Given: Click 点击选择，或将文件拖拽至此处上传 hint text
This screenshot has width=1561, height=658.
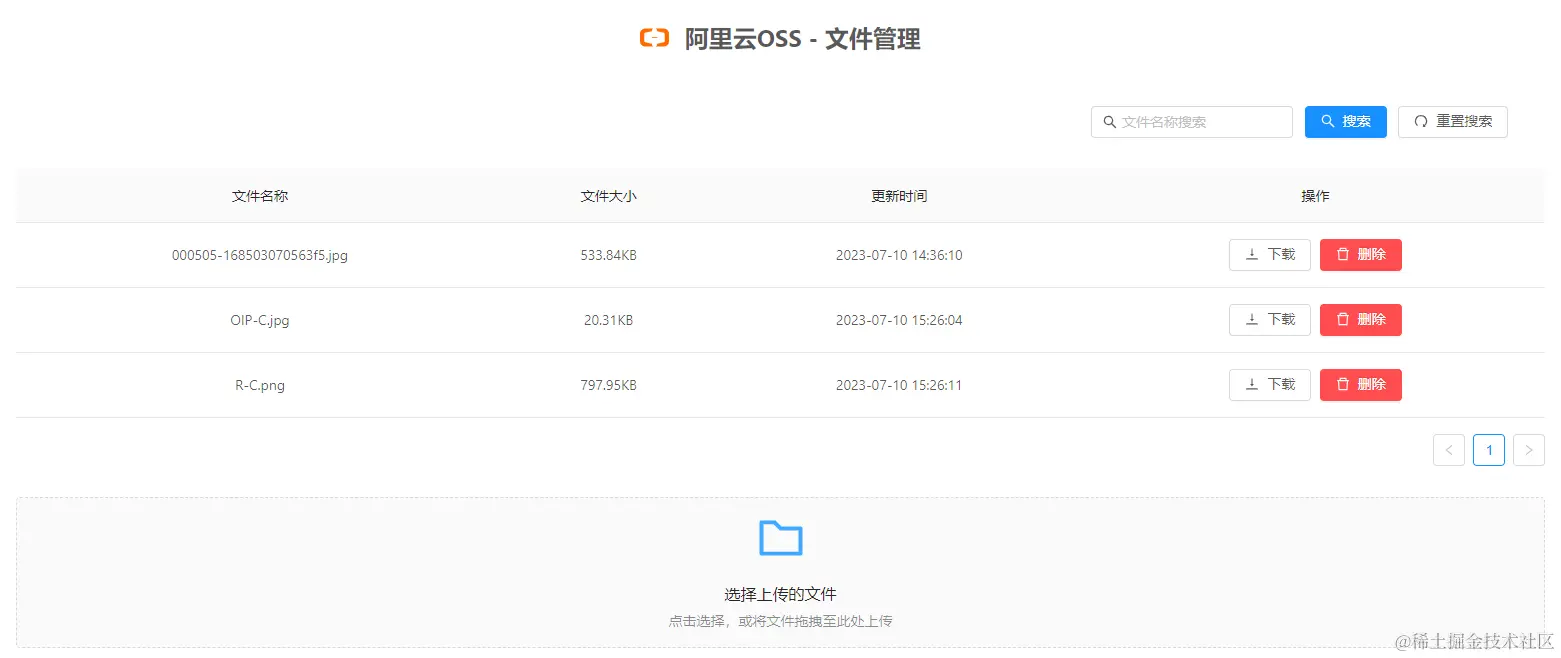Looking at the screenshot, I should 780,621.
